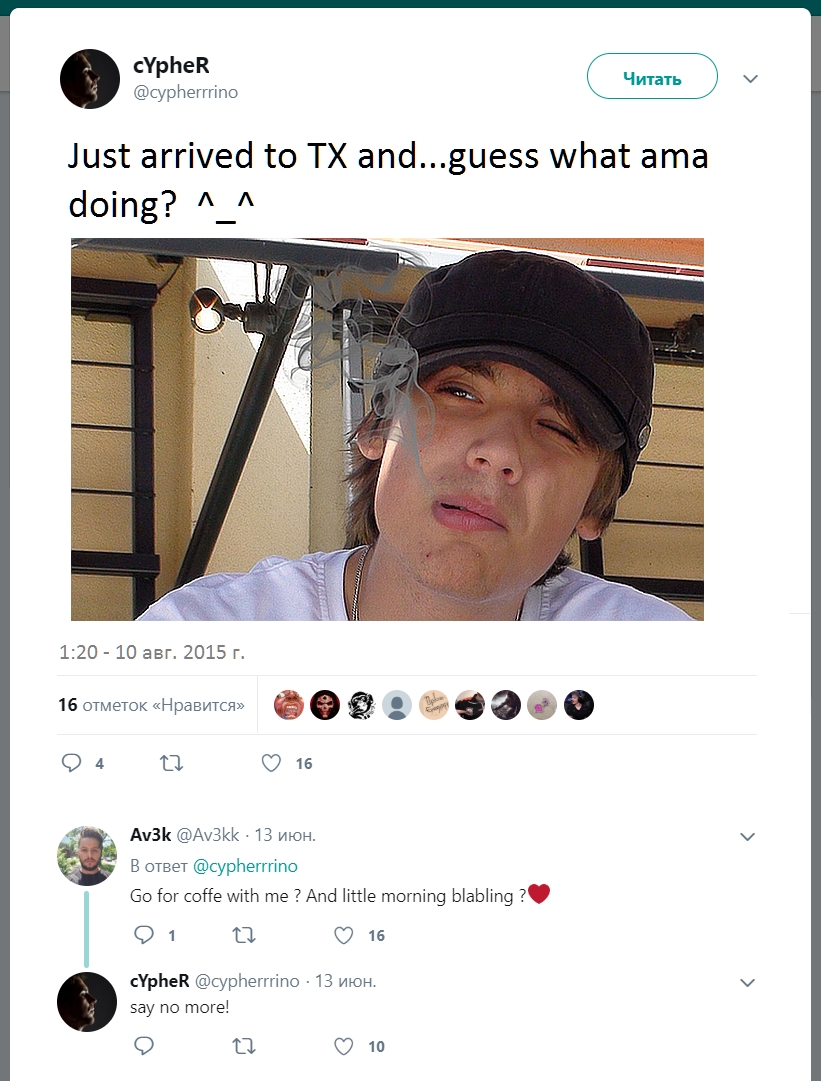Like the "say no more!" reply
821x1081 pixels.
[344, 1046]
